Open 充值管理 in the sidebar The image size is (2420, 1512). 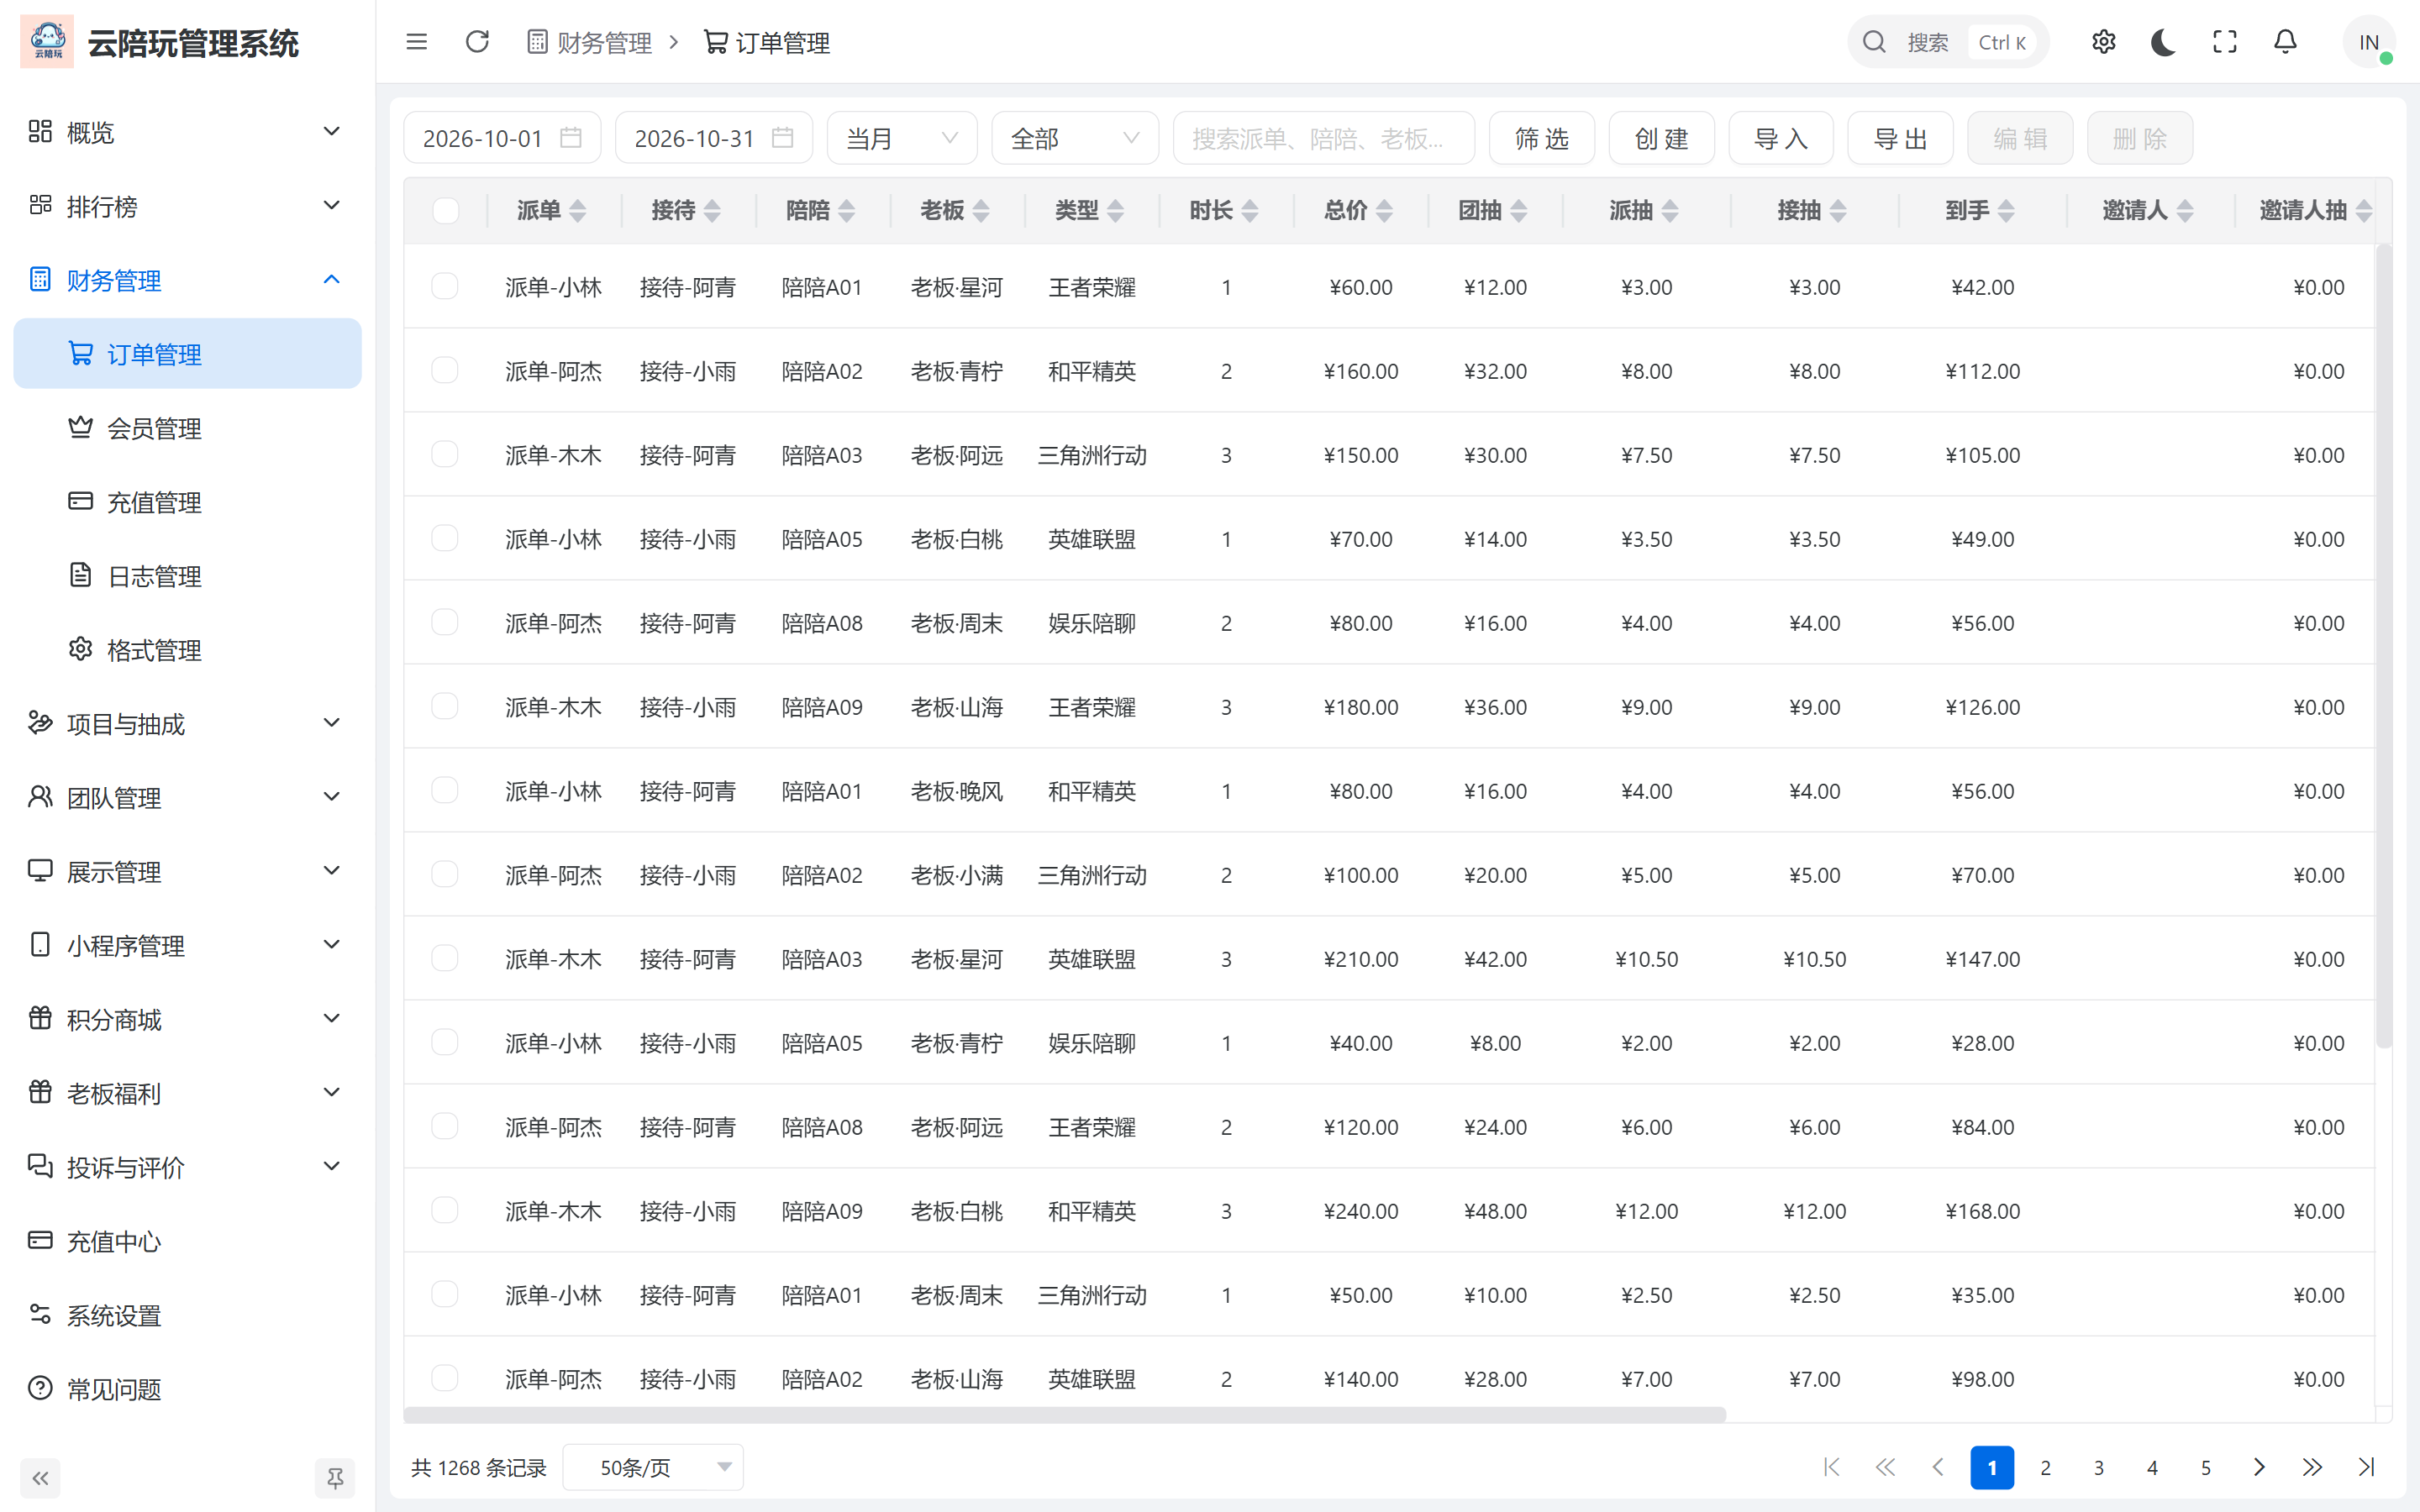click(187, 502)
